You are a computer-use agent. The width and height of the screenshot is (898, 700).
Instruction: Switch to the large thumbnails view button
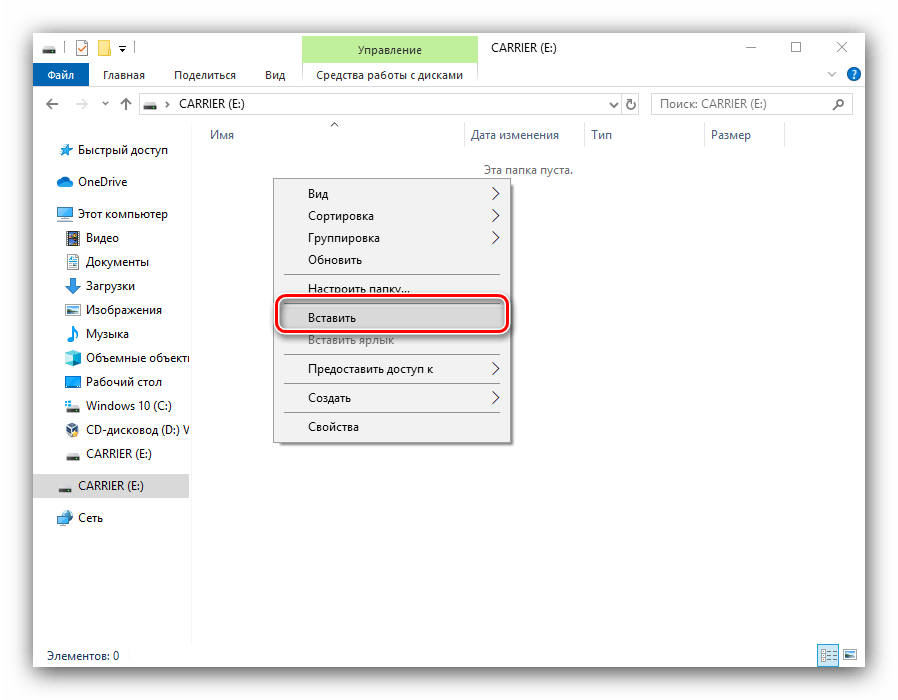point(849,655)
